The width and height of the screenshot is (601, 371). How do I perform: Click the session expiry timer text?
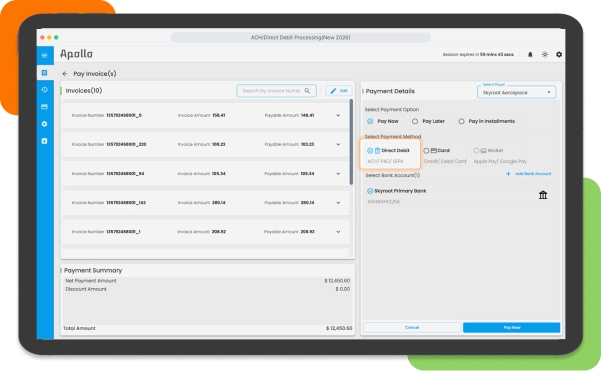pyautogui.click(x=478, y=54)
